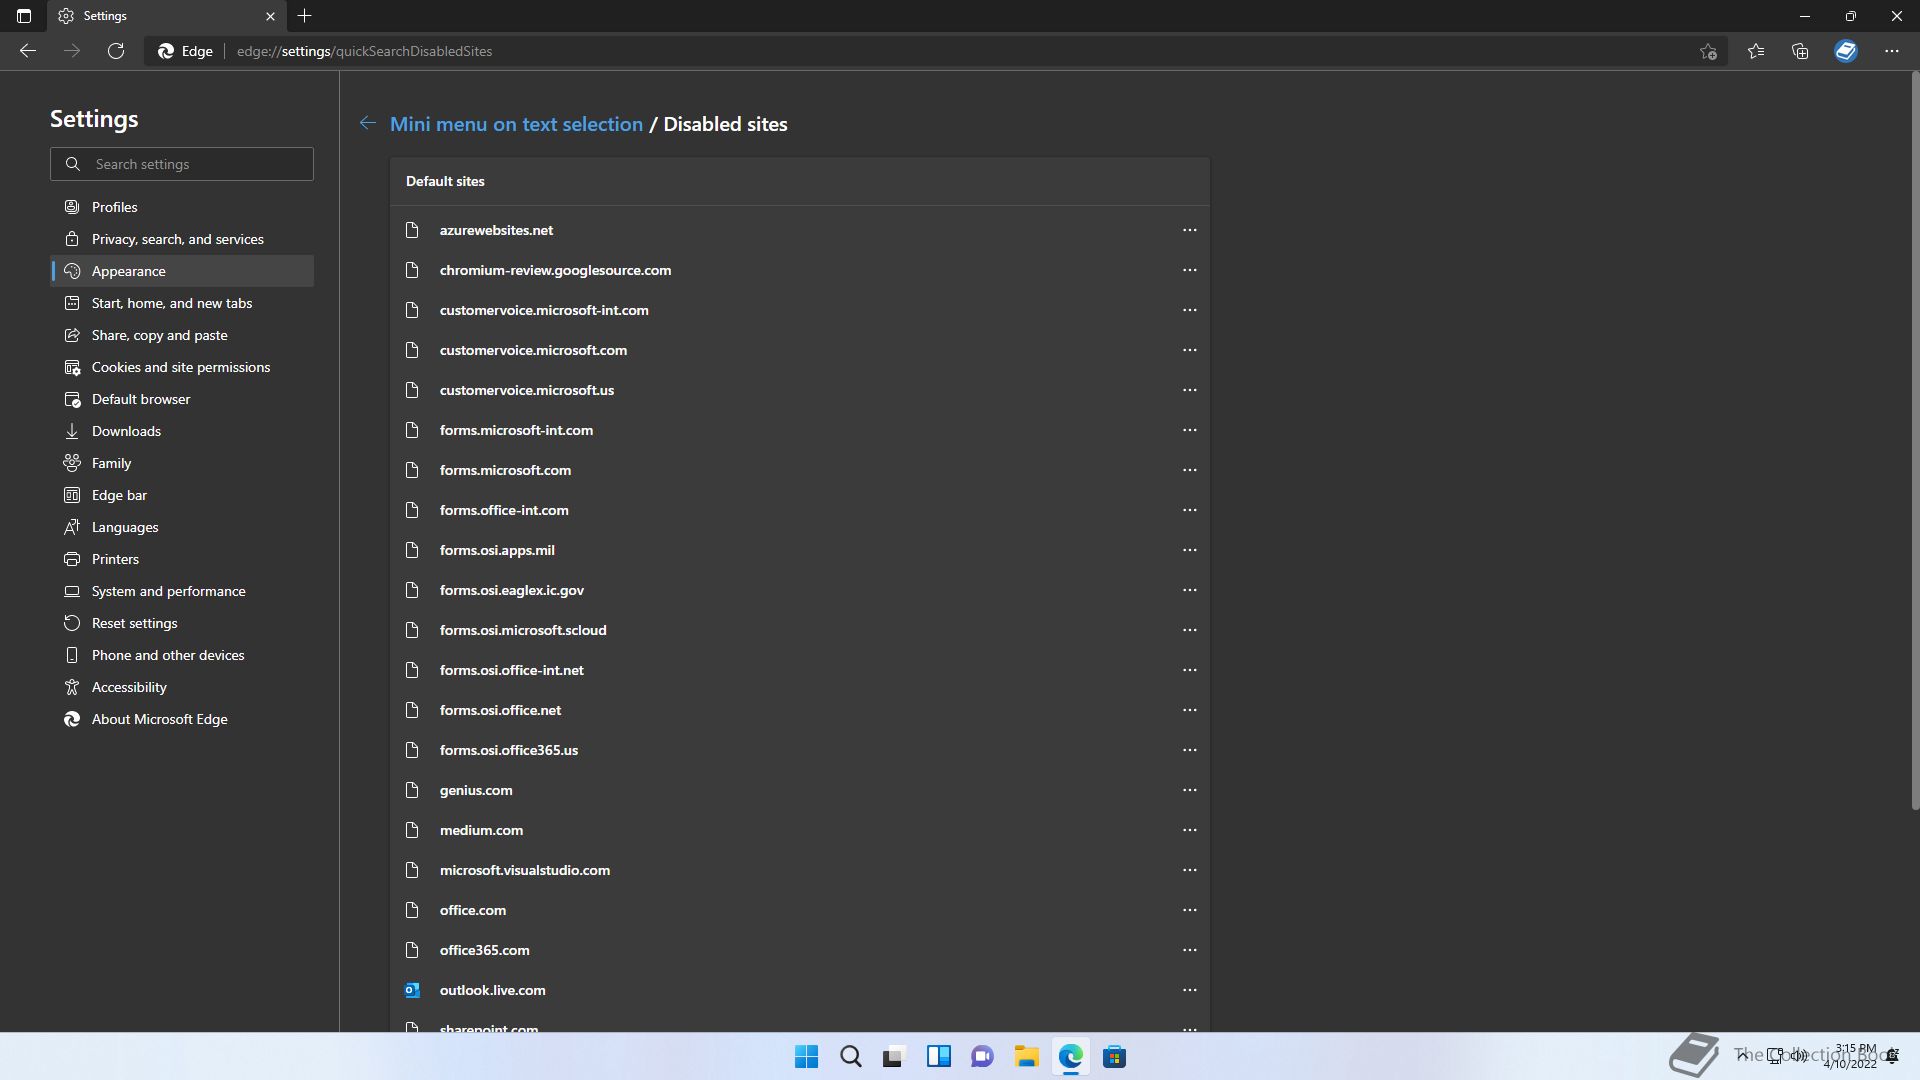Select forms.osi.office.net entry
This screenshot has width=1920, height=1080.
tap(800, 710)
